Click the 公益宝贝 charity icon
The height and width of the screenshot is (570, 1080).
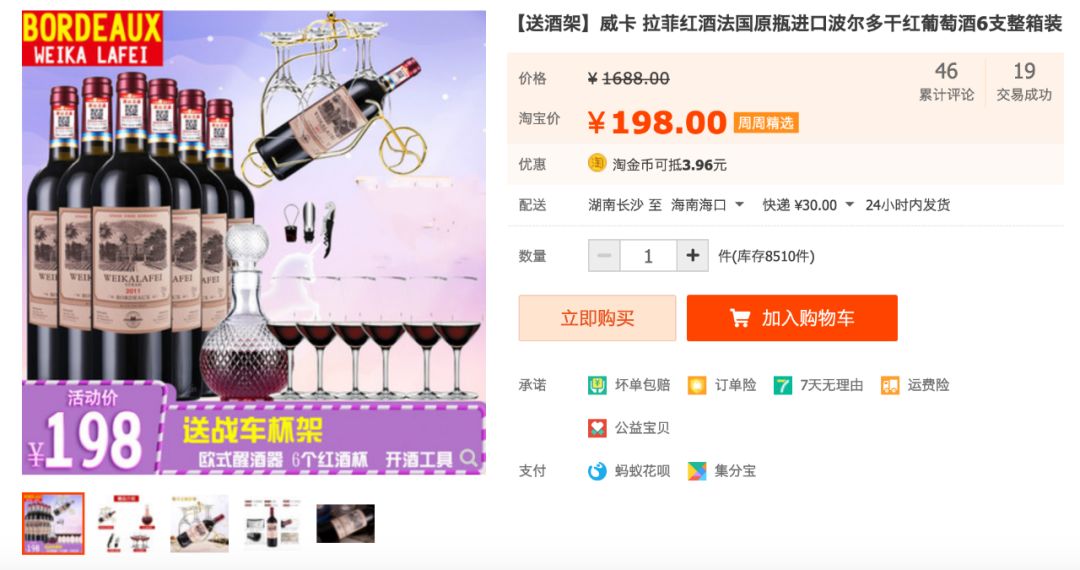pos(597,428)
